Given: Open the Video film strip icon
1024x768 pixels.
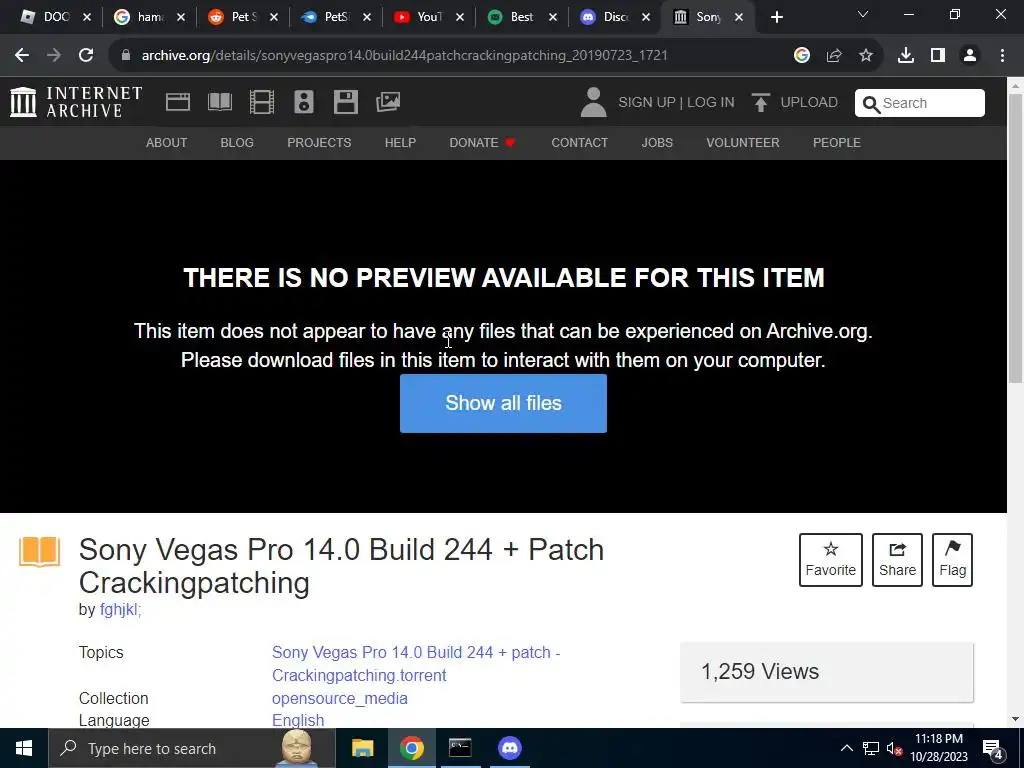Looking at the screenshot, I should point(262,103).
